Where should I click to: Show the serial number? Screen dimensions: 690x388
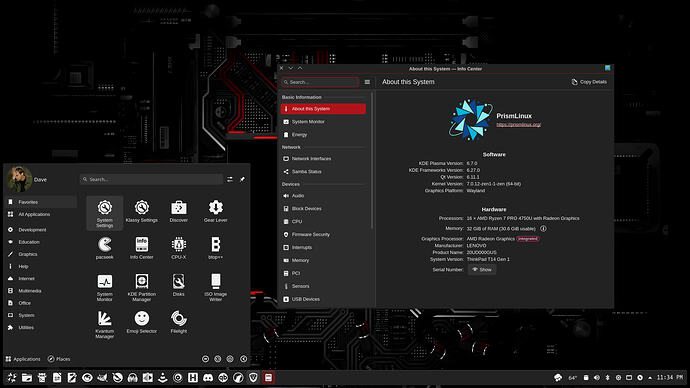(x=482, y=270)
